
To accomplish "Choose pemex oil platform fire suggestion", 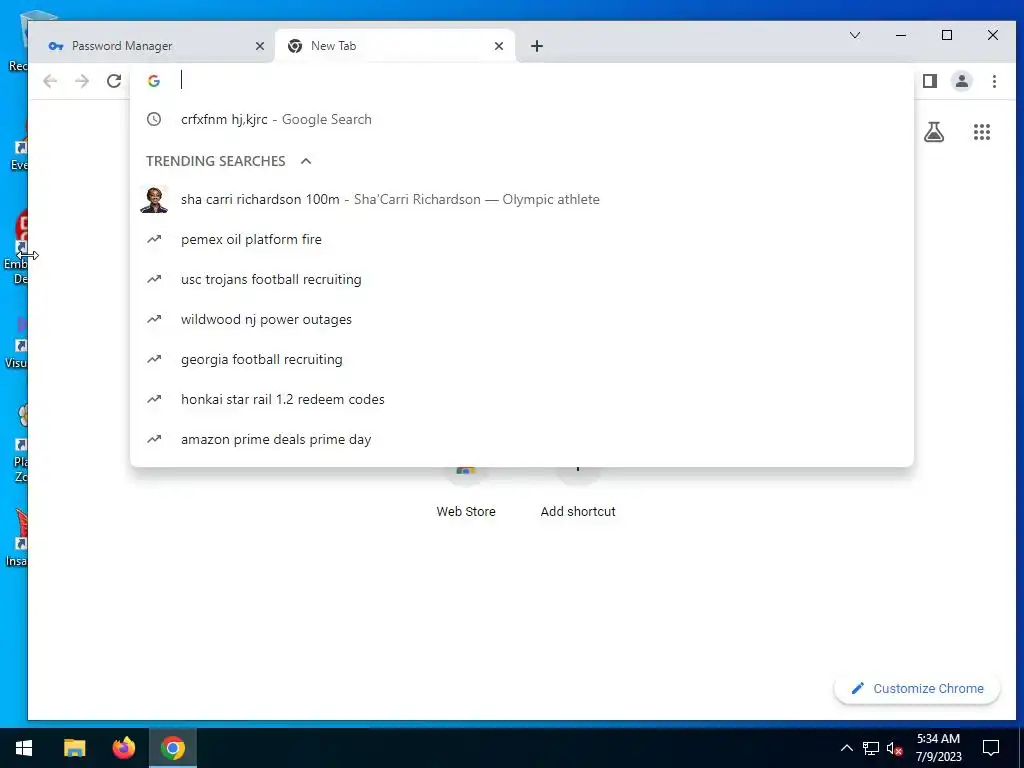I will pos(522,240).
